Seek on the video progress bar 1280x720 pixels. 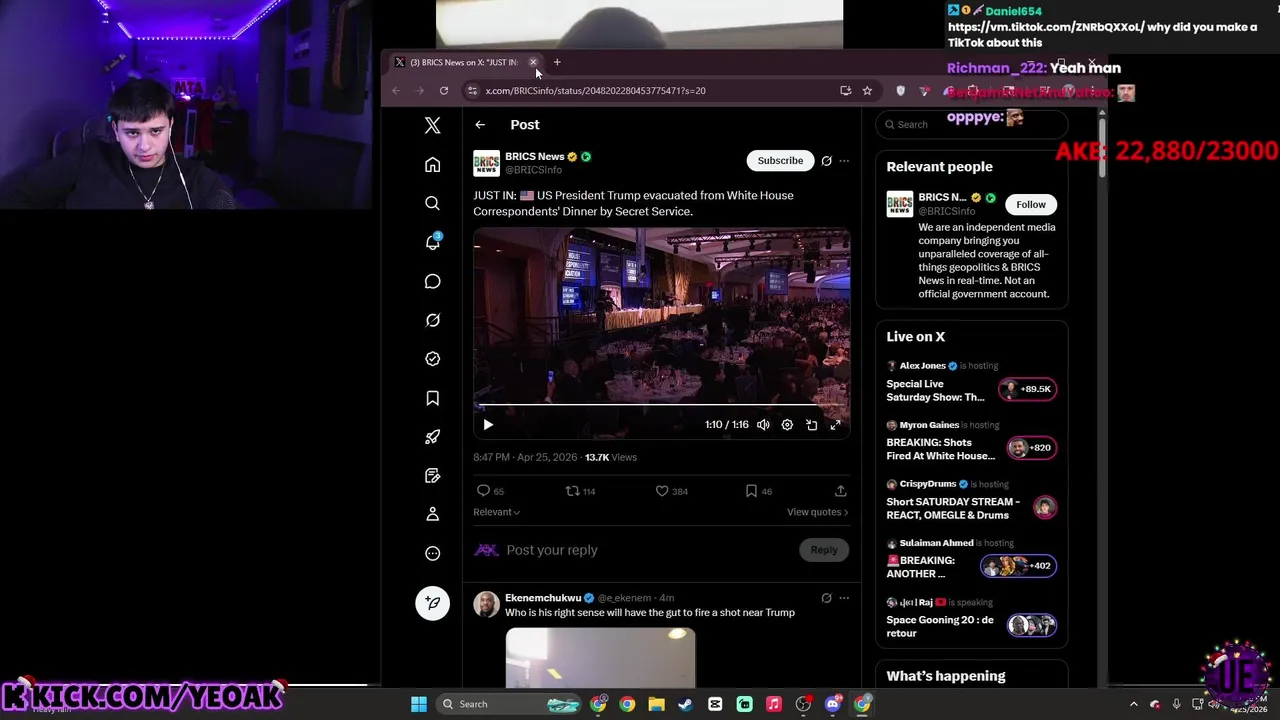click(661, 406)
